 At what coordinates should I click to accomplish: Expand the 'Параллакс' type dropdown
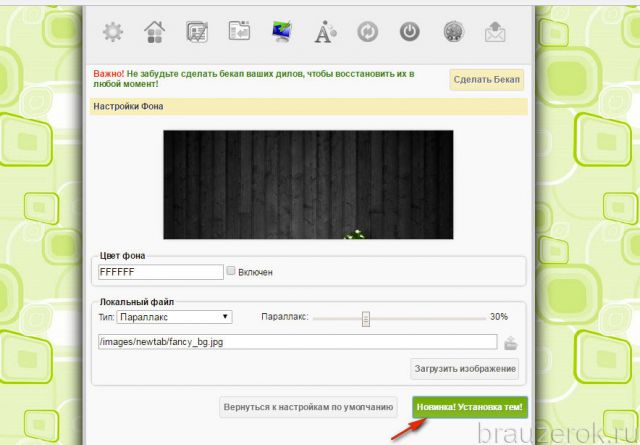[x=174, y=317]
